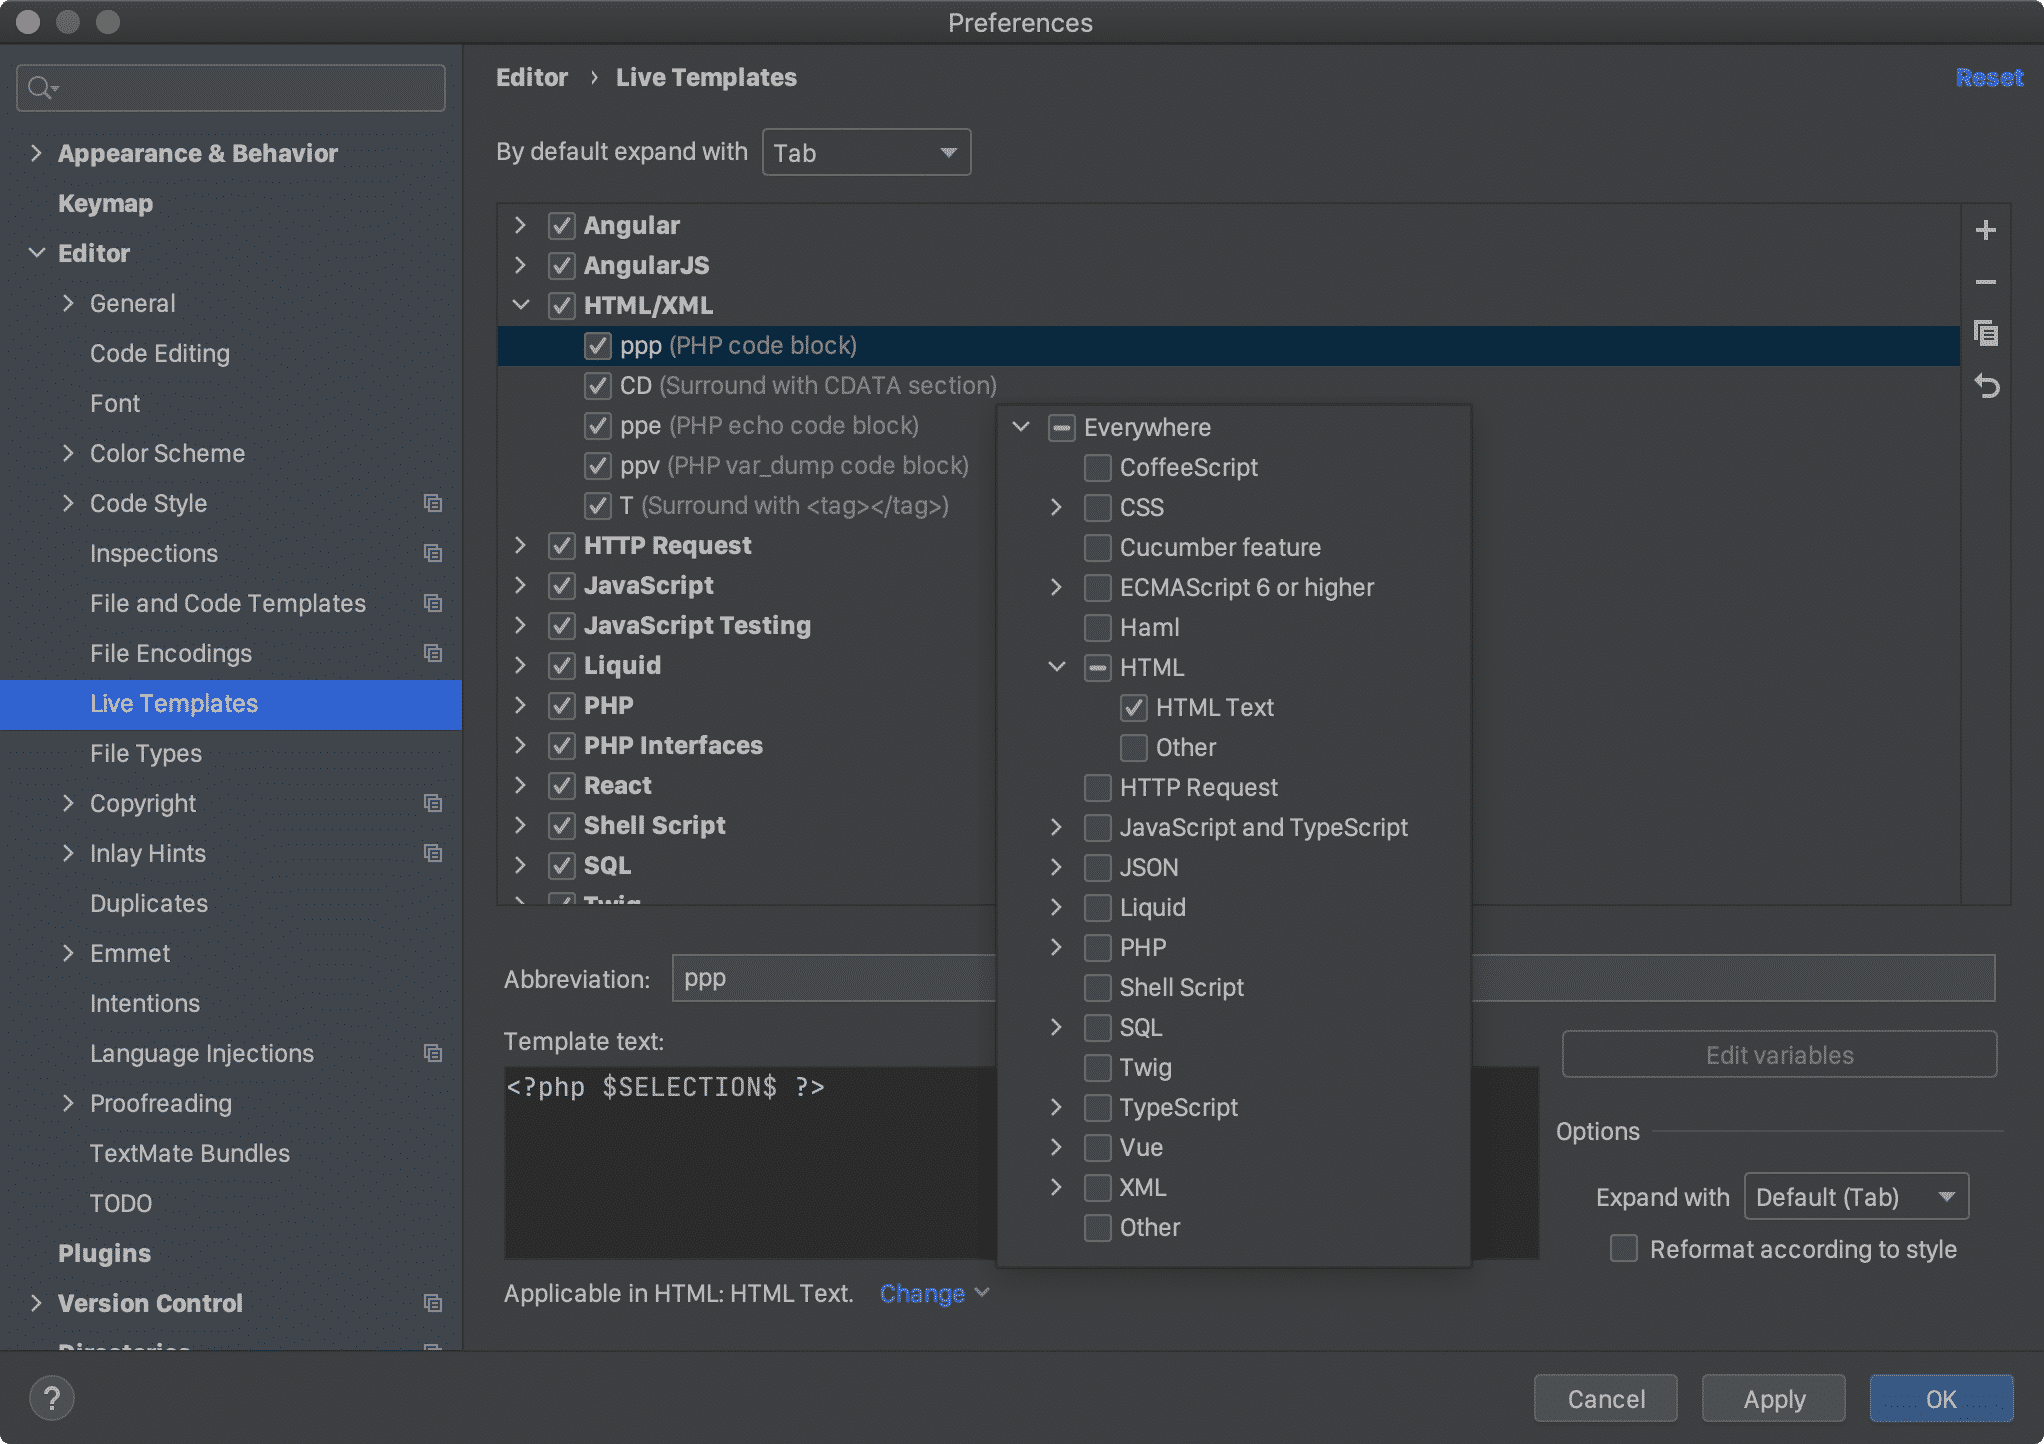The width and height of the screenshot is (2044, 1444).
Task: Toggle the CD template checkbox
Action: click(598, 386)
